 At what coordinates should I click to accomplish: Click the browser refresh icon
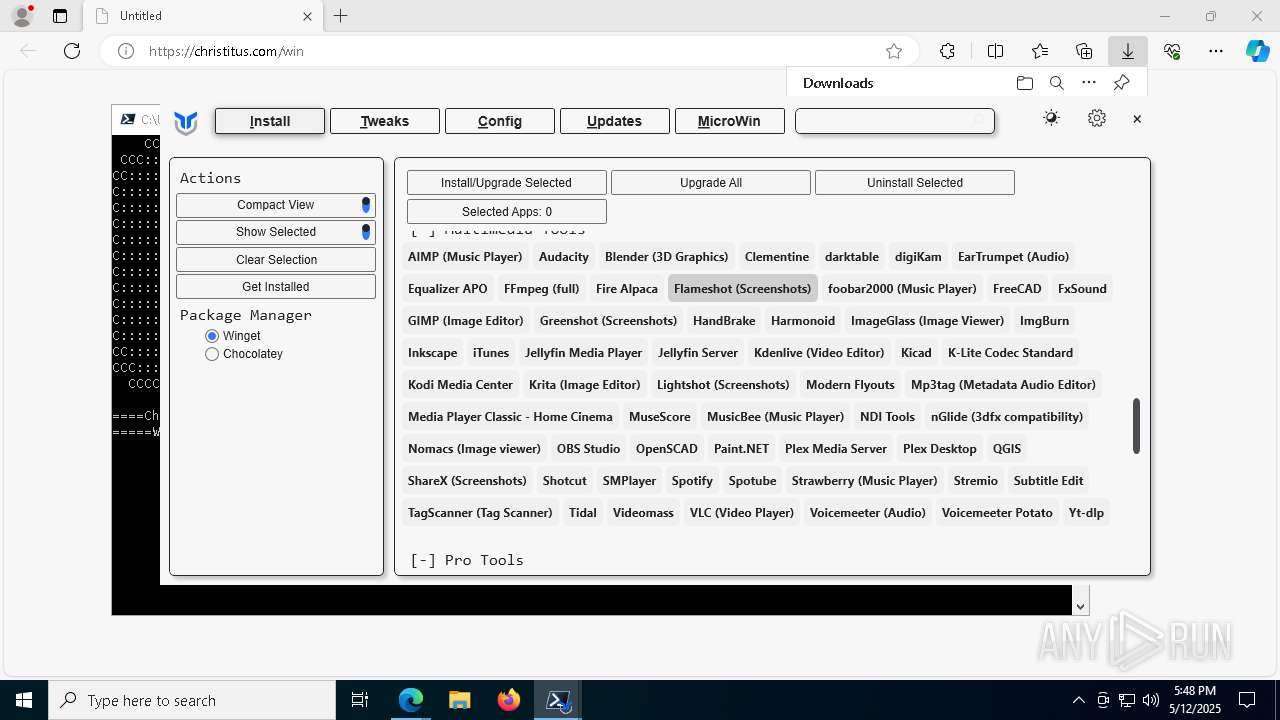72,51
